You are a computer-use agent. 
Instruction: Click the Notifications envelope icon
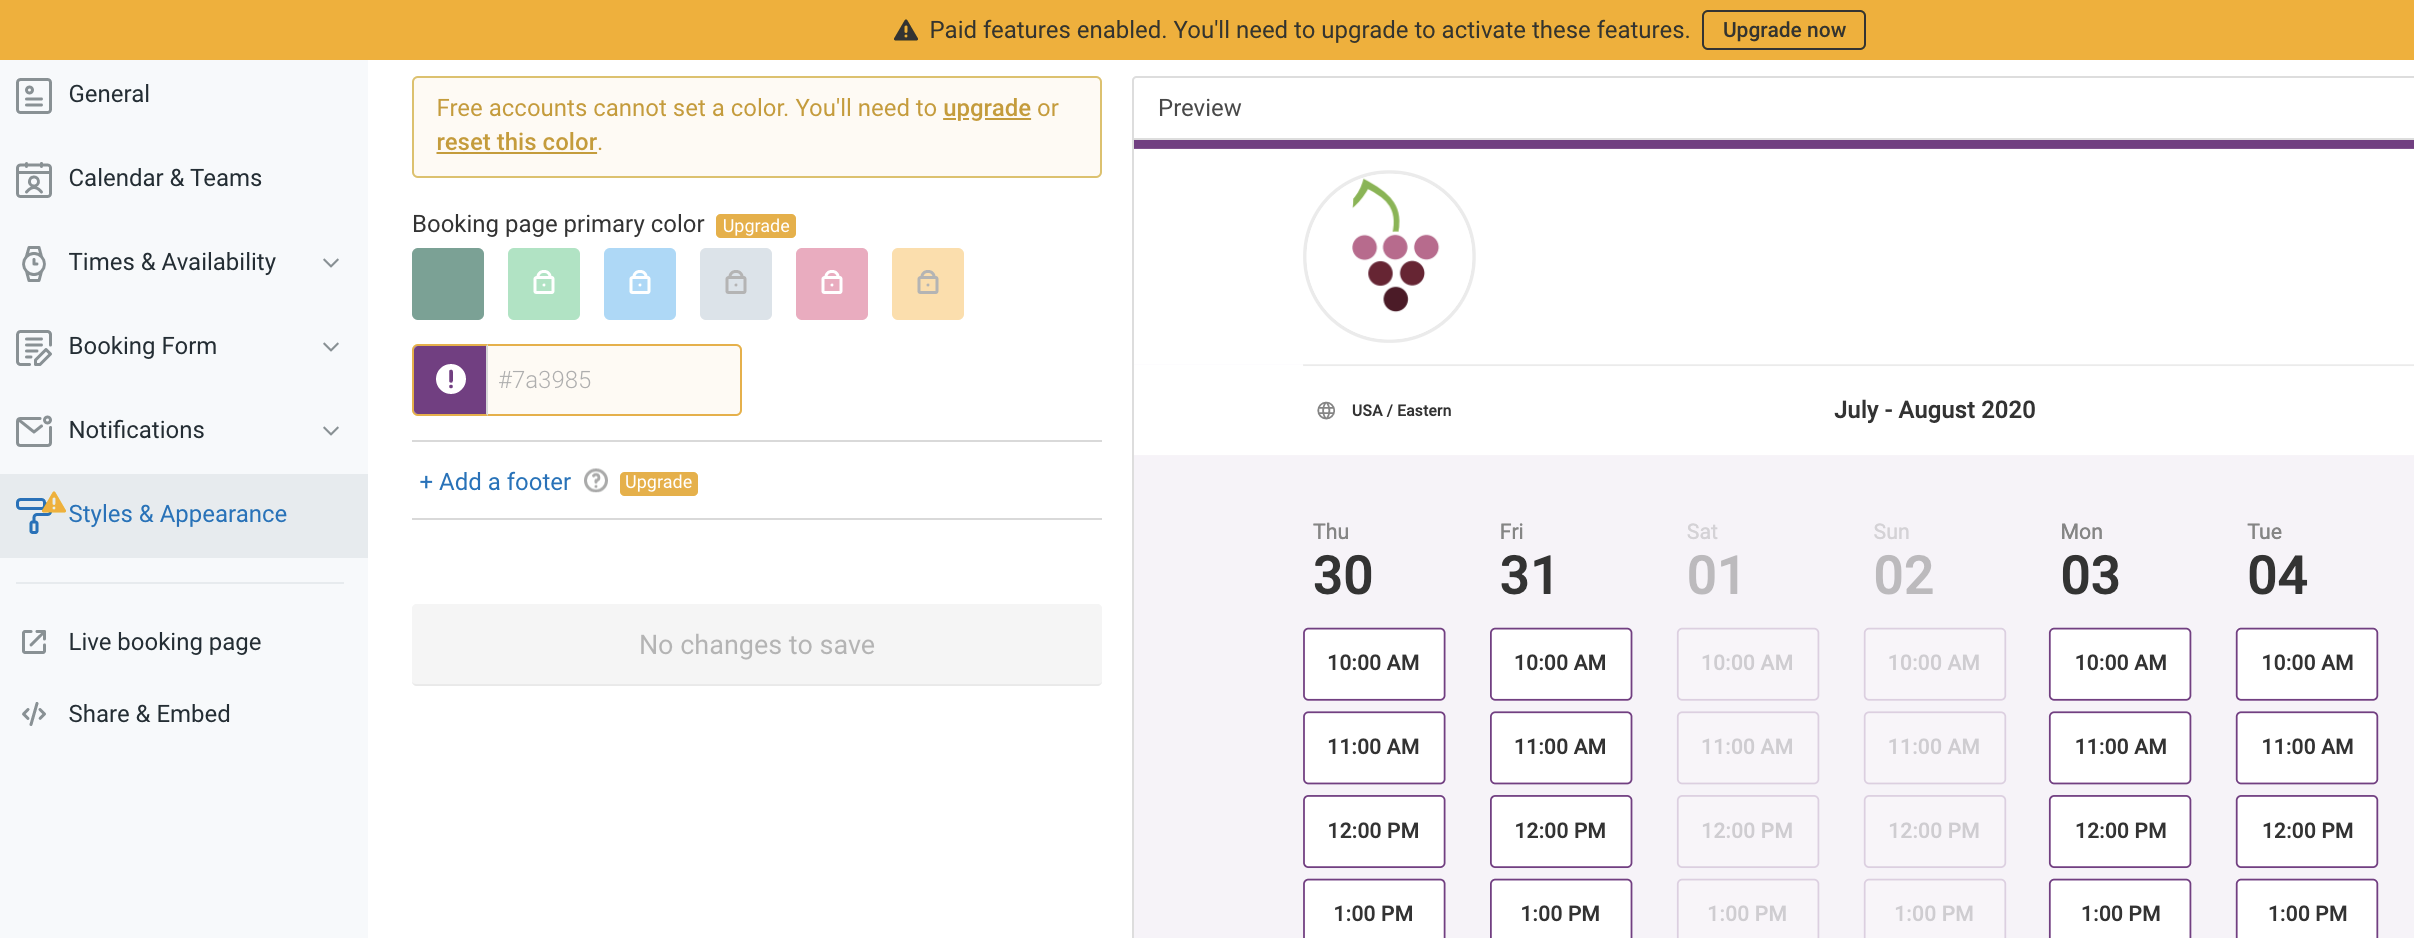tap(34, 431)
